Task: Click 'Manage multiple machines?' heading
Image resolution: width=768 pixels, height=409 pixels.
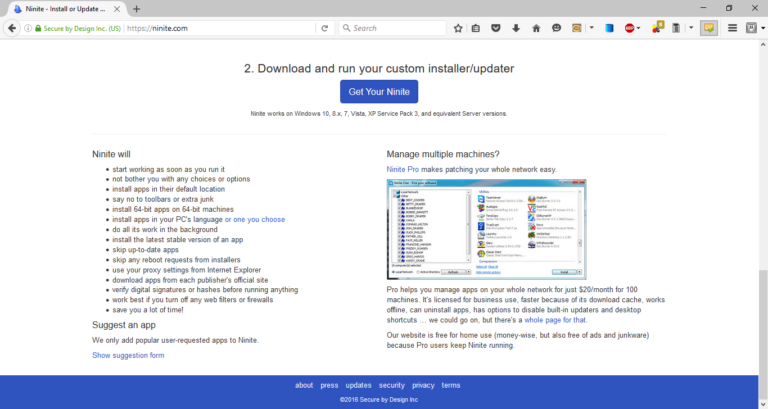Action: coord(443,154)
